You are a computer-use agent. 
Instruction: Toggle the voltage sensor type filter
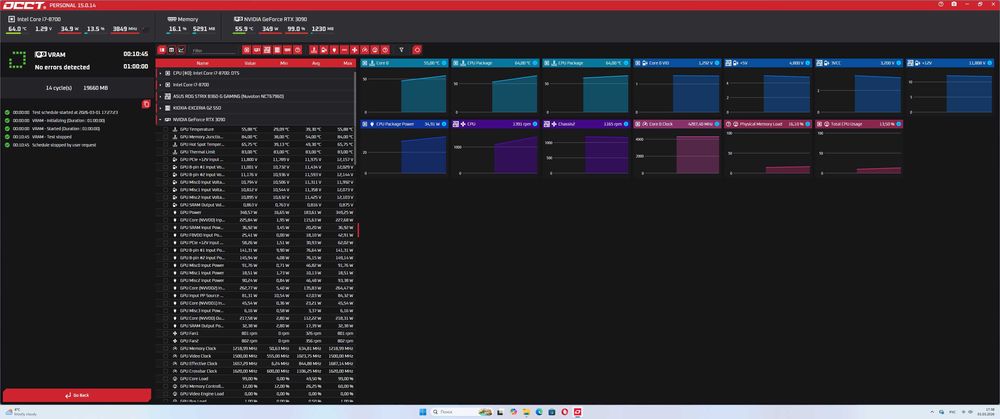[323, 49]
